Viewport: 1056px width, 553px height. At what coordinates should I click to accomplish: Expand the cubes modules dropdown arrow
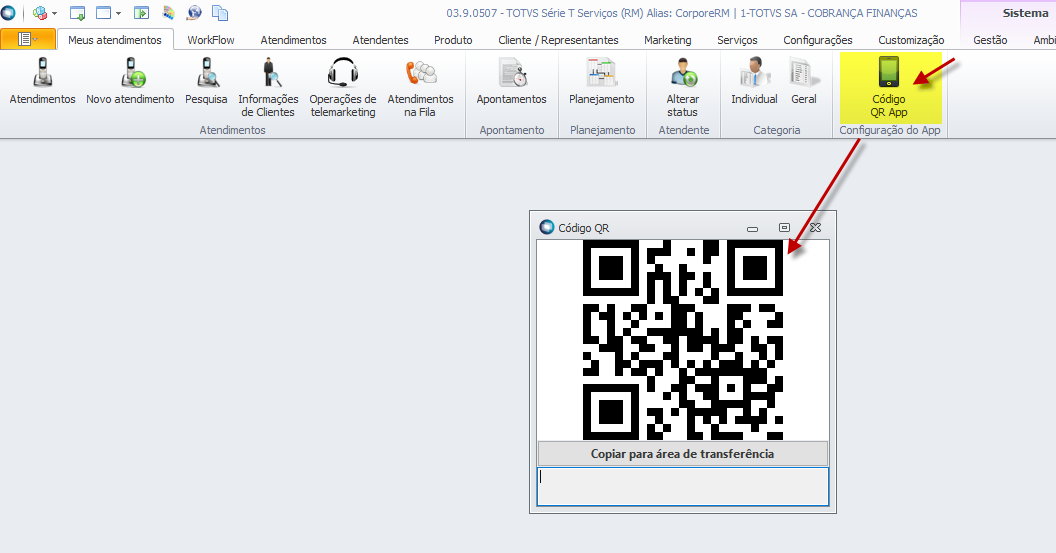coord(55,13)
